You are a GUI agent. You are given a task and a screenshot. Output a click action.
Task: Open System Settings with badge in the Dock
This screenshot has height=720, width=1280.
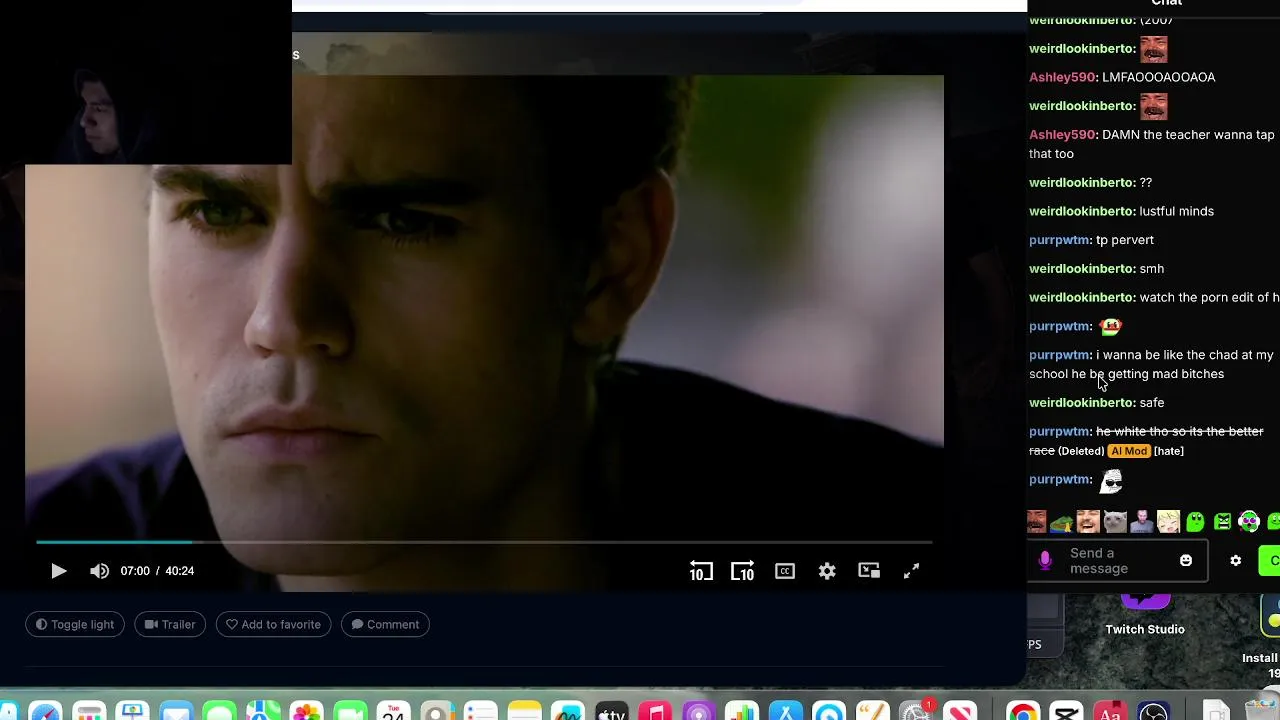[x=917, y=711]
